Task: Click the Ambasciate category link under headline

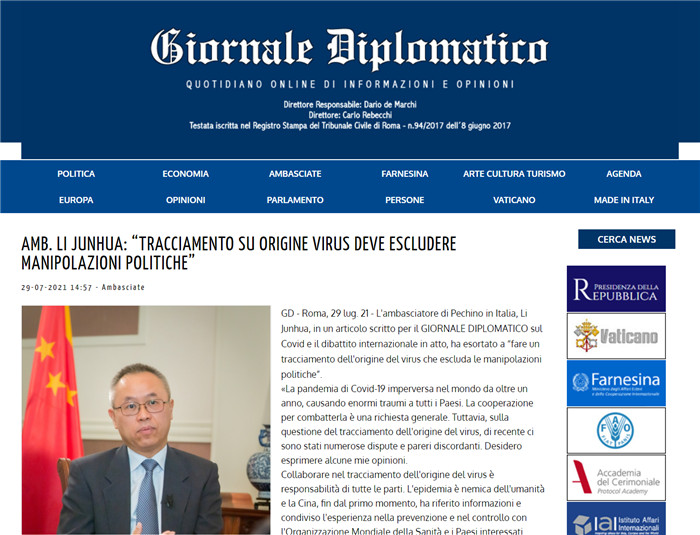Action: pyautogui.click(x=123, y=287)
